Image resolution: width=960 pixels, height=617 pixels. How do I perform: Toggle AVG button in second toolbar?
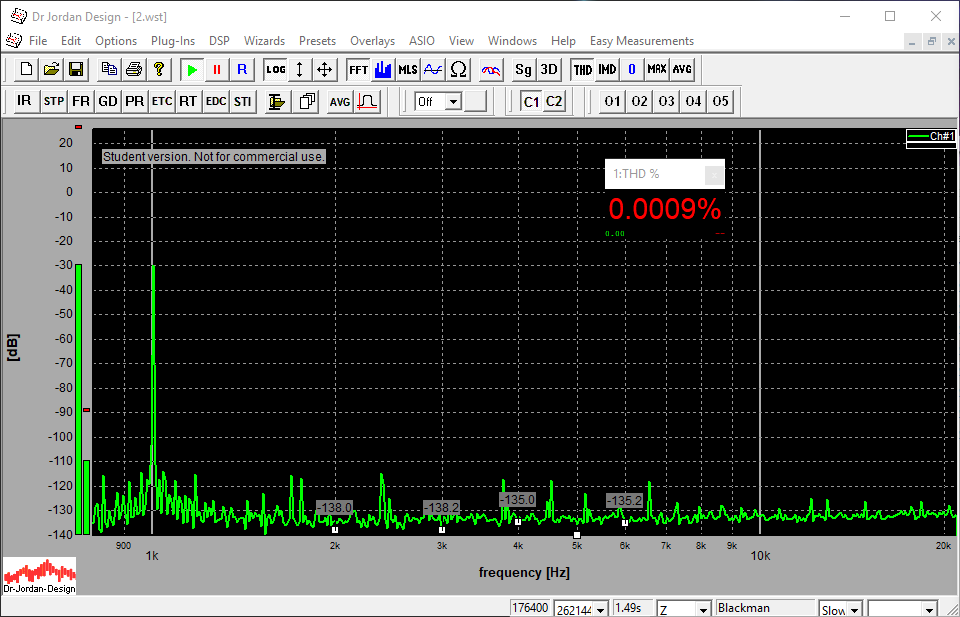[x=340, y=101]
